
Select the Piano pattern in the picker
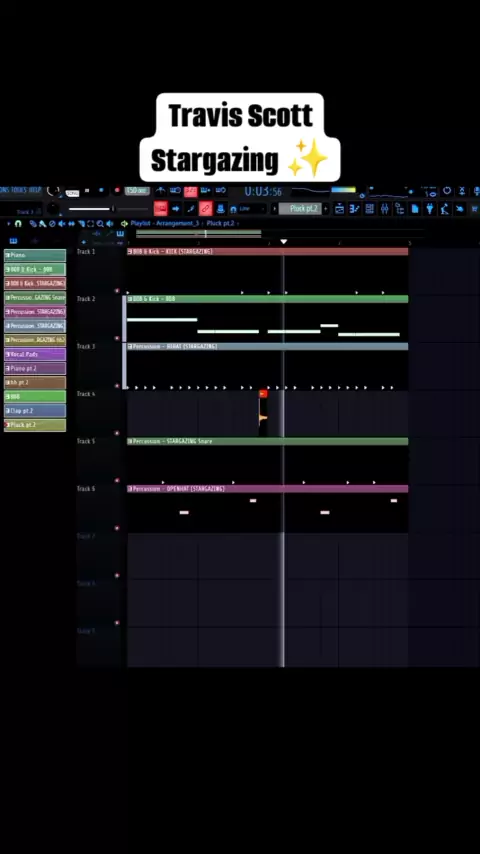click(x=35, y=255)
